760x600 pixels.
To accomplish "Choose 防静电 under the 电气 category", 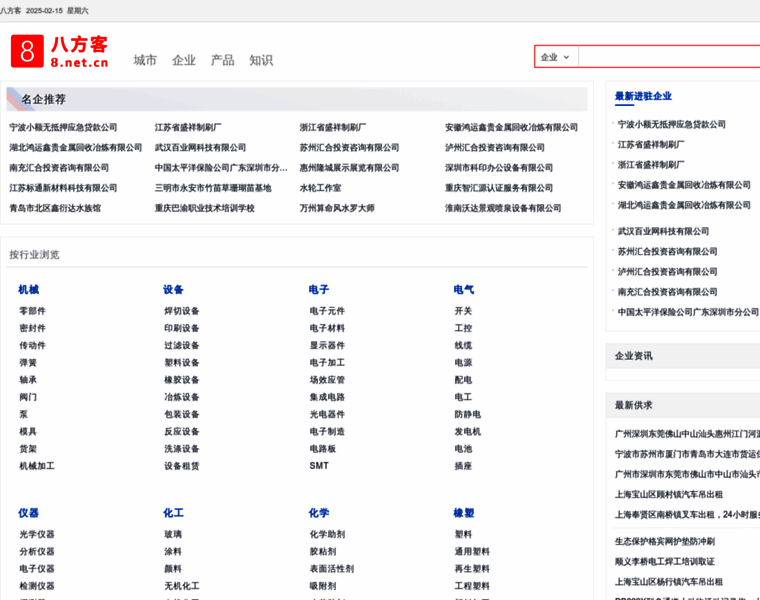I will (x=467, y=414).
